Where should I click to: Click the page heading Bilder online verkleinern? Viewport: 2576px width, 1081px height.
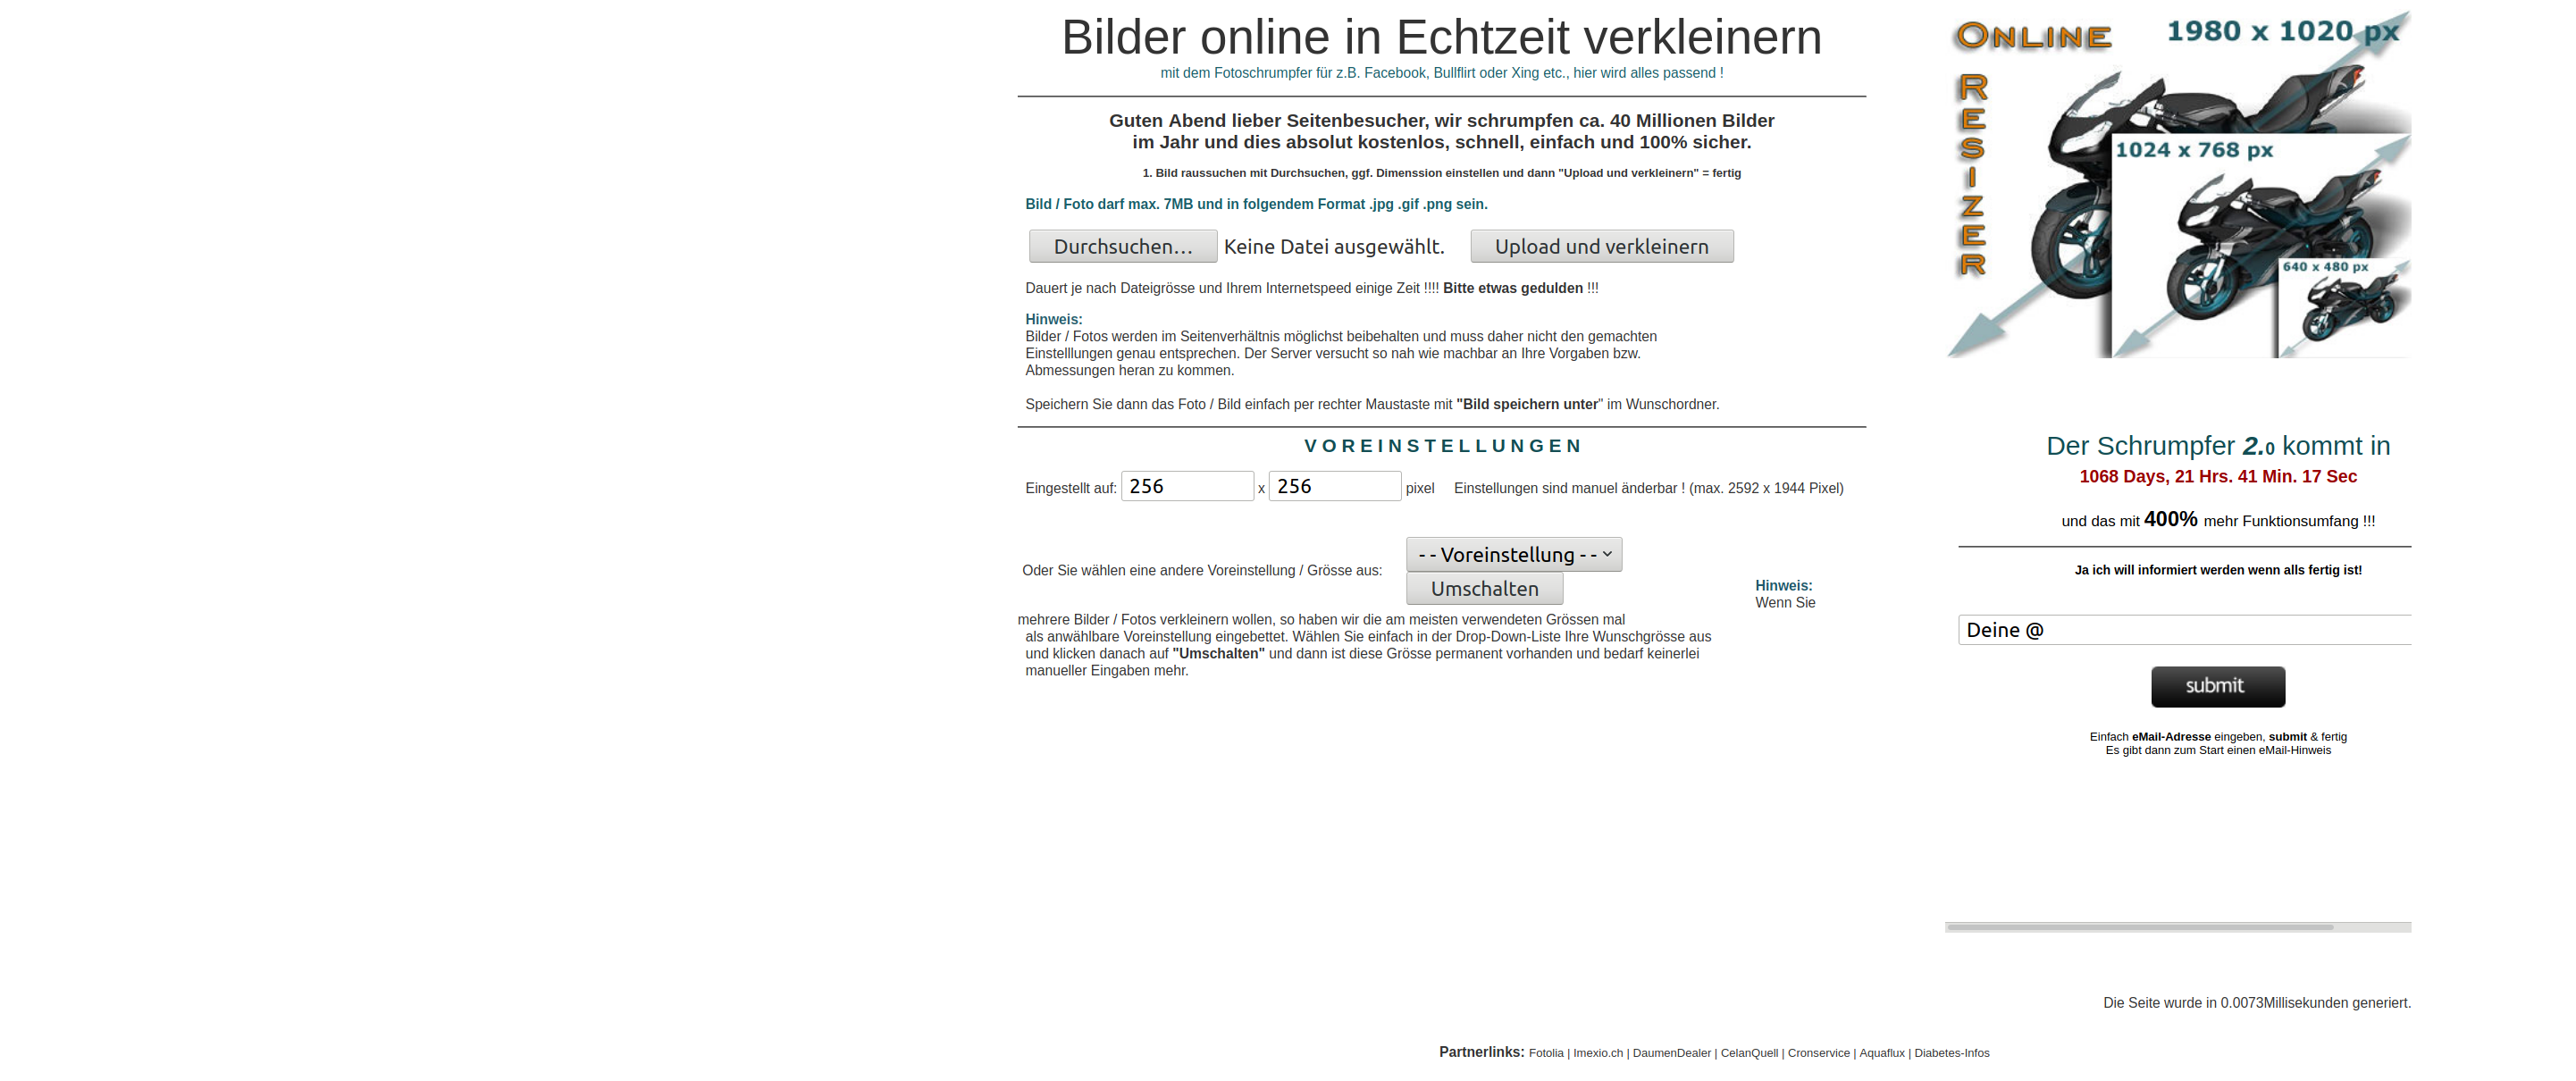pos(1441,38)
